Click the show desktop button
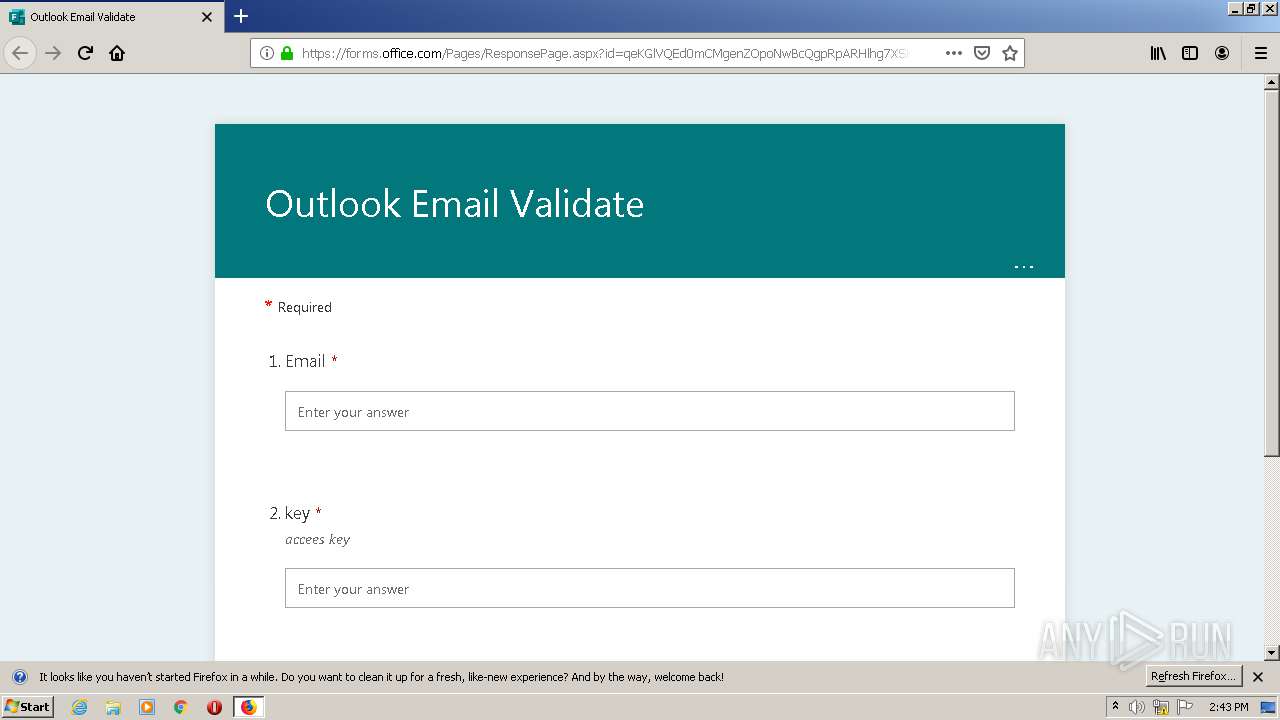 1268,707
